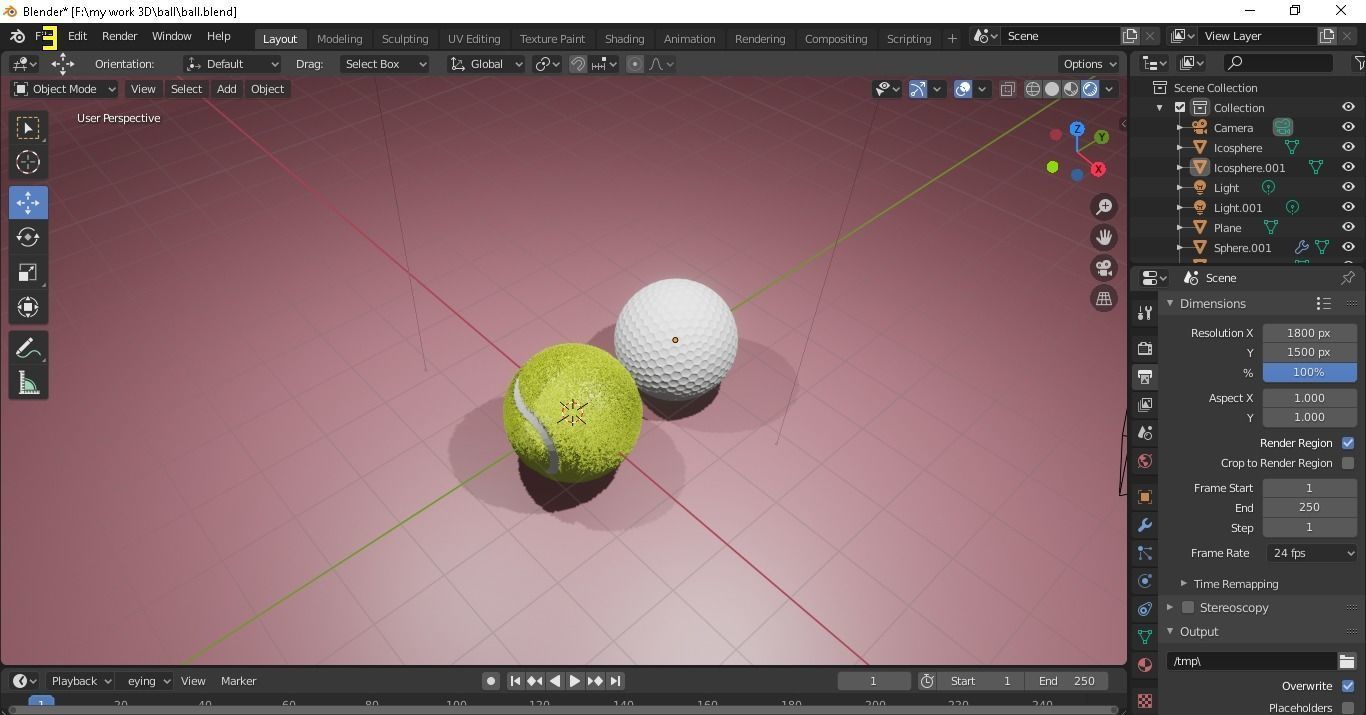1366x715 pixels.
Task: Jump to timeline end frame button
Action: click(x=616, y=681)
